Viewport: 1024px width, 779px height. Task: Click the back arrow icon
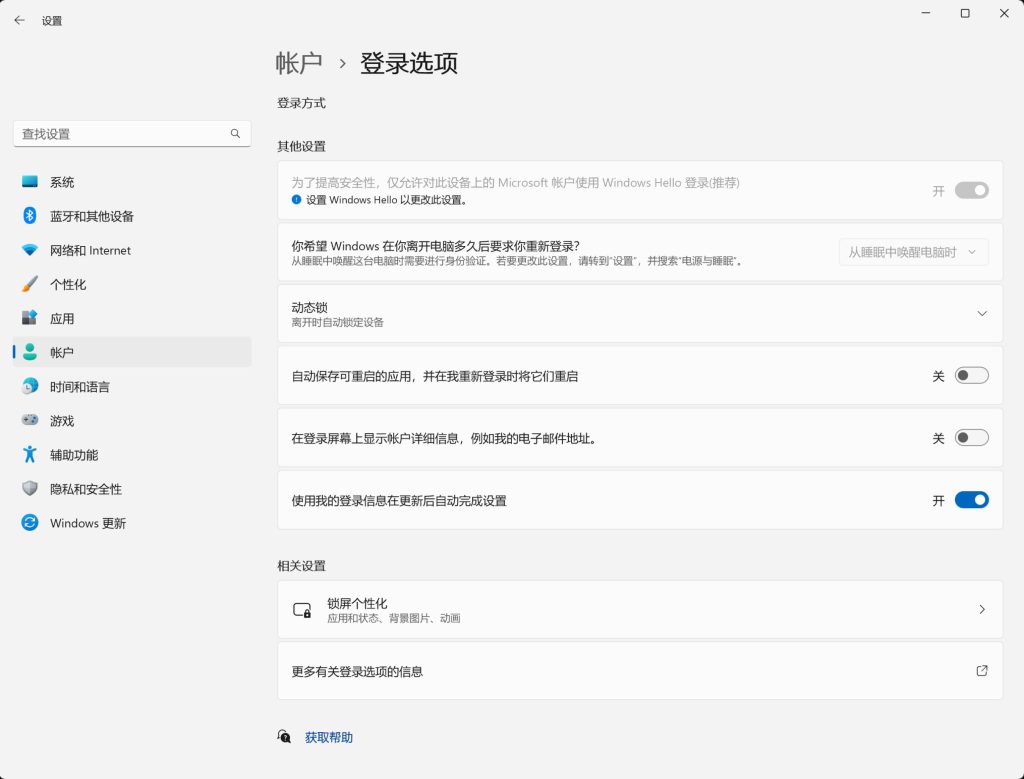[20, 20]
